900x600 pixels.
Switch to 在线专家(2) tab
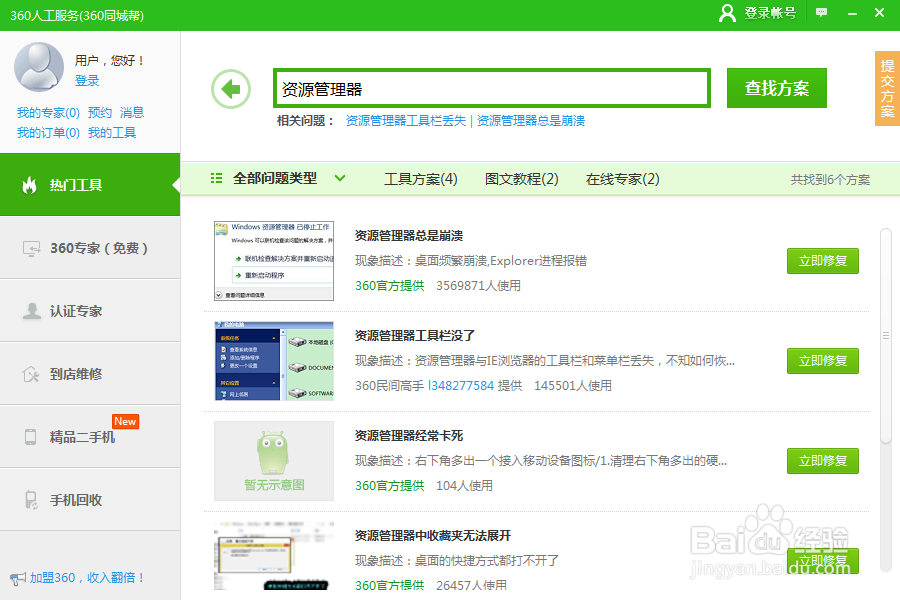point(623,179)
